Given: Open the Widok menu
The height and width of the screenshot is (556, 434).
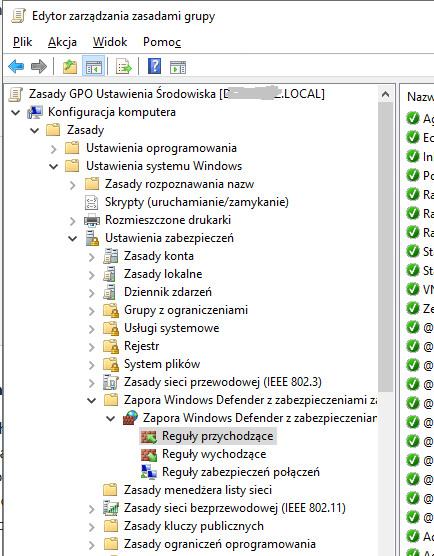Looking at the screenshot, I should 110,42.
